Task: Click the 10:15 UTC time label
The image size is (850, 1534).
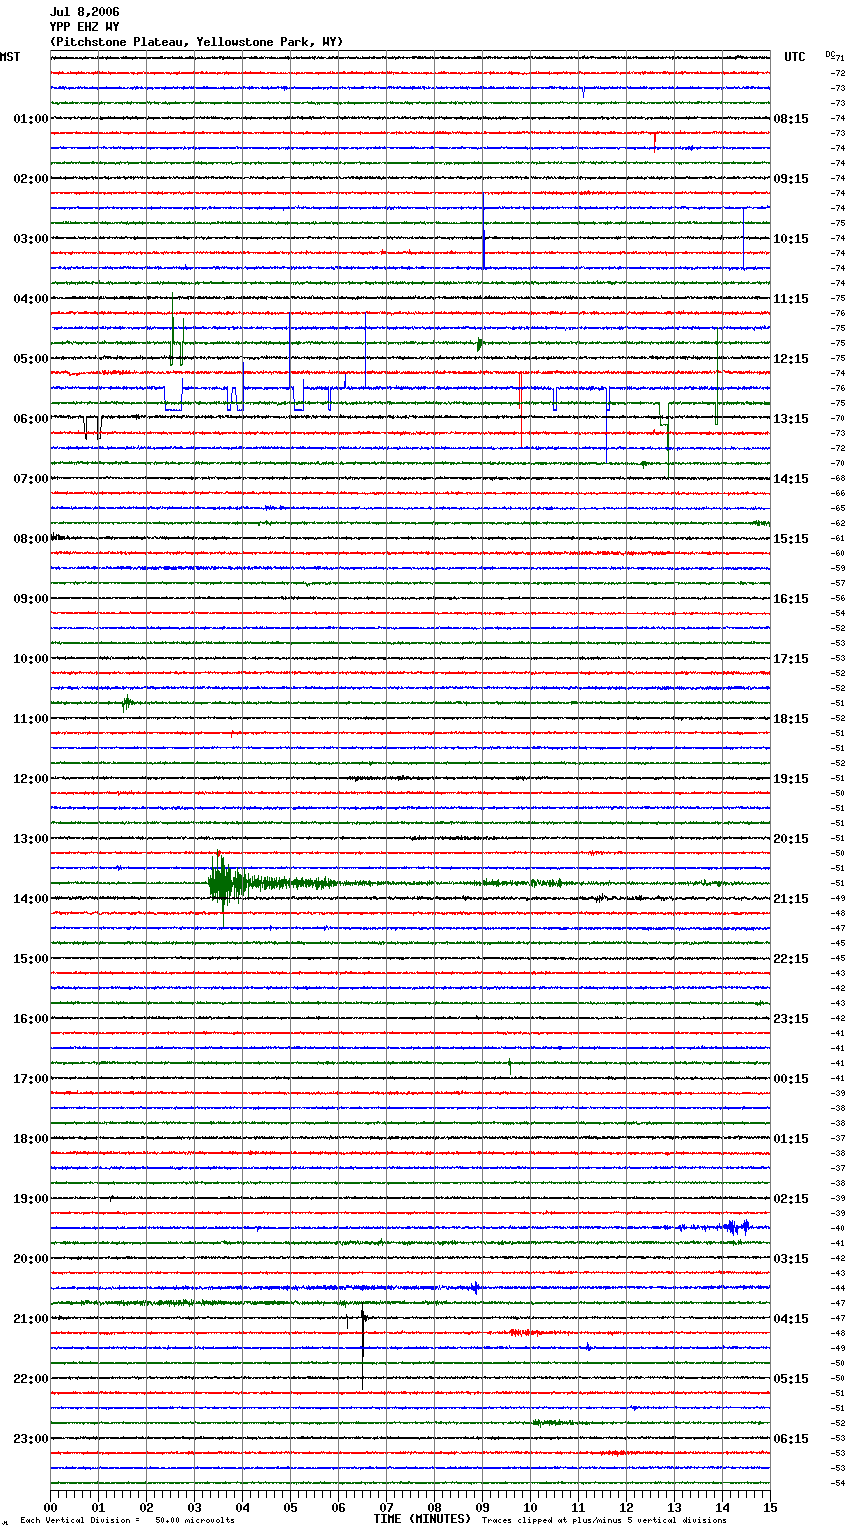Action: [791, 239]
